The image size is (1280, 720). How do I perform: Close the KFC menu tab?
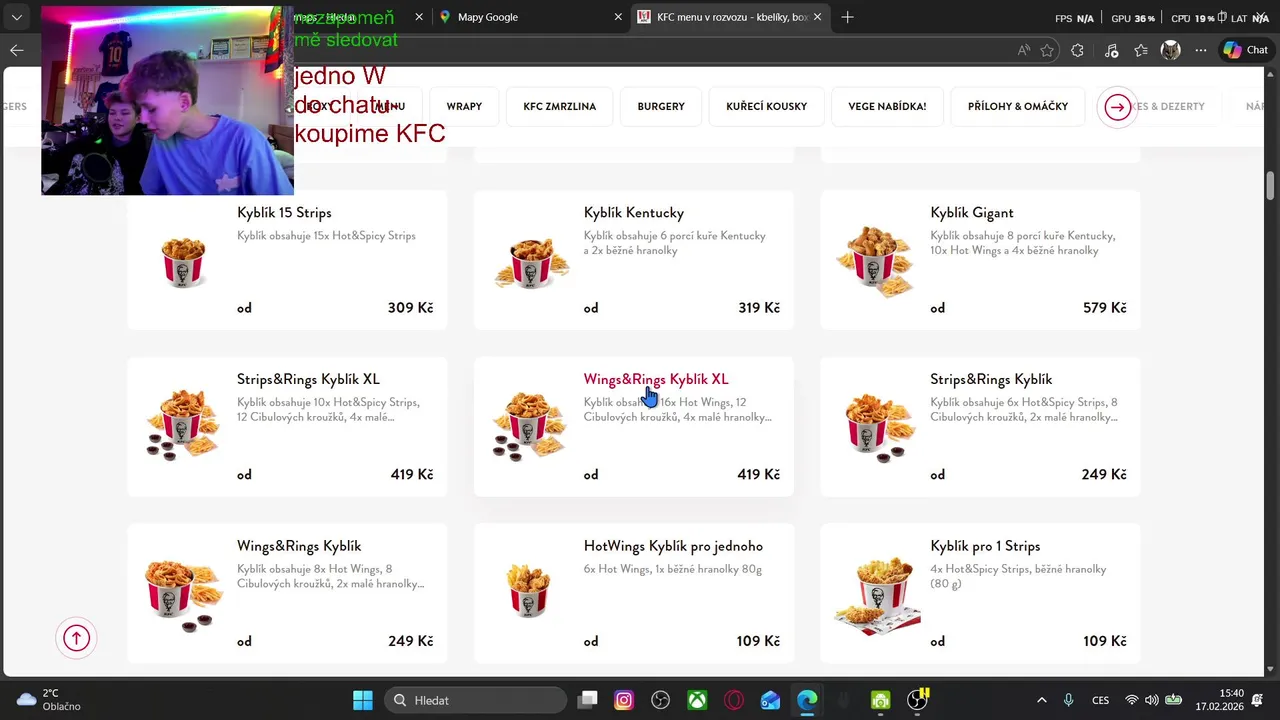(817, 17)
